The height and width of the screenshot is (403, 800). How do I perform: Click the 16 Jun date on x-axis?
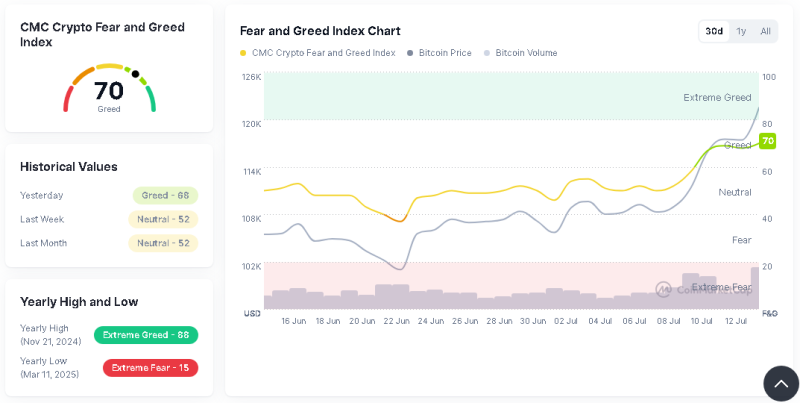pos(293,321)
